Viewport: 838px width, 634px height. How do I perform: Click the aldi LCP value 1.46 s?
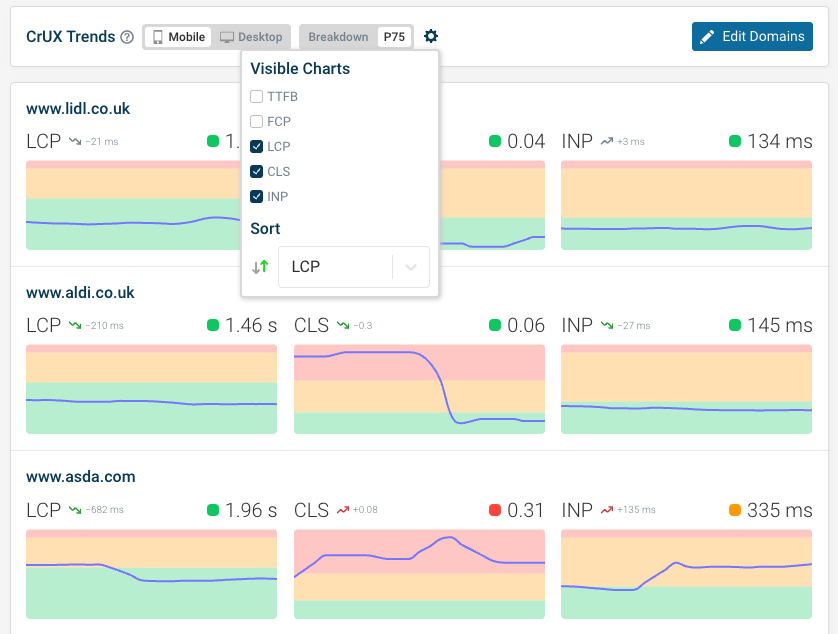pos(251,325)
